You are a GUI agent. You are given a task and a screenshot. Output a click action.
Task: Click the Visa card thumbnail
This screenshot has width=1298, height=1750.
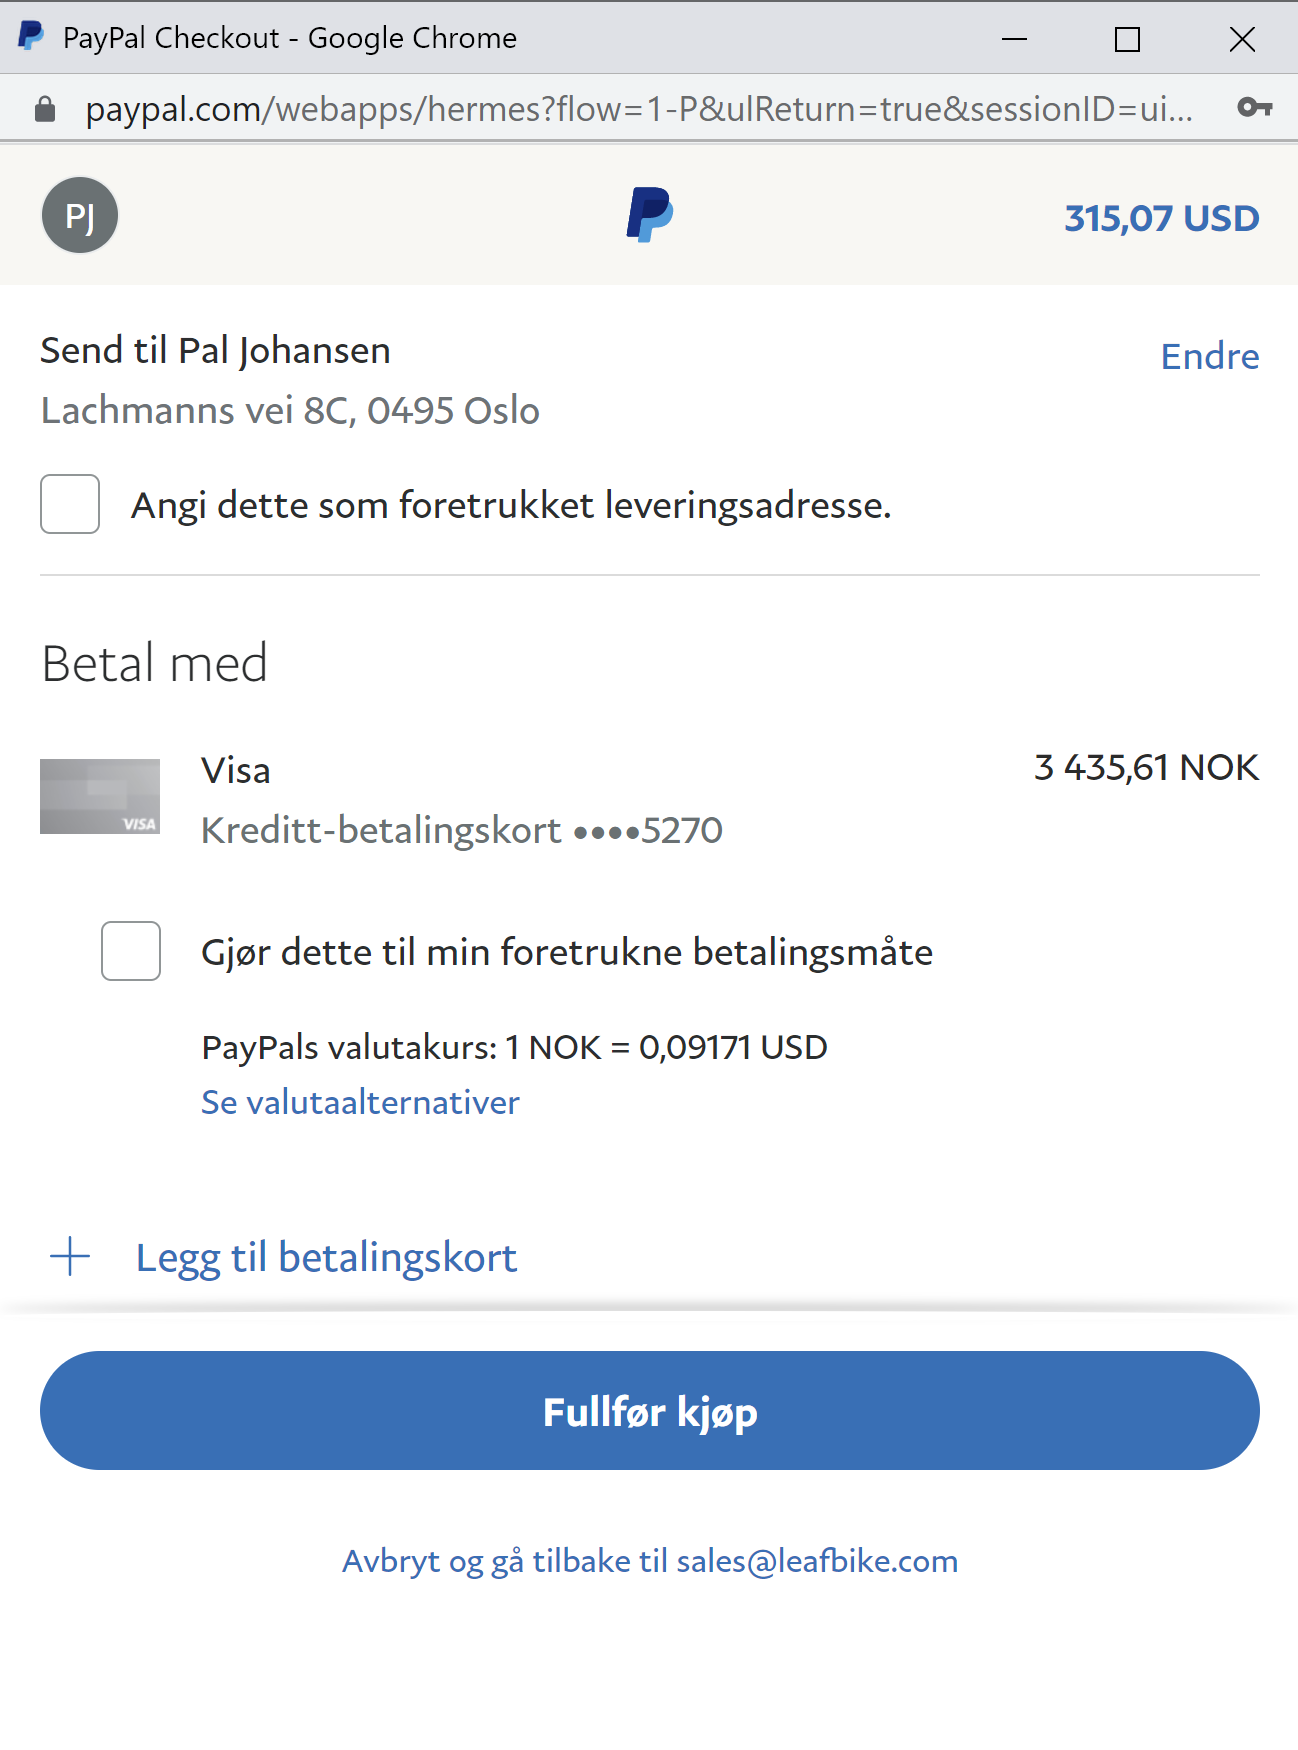pyautogui.click(x=100, y=797)
